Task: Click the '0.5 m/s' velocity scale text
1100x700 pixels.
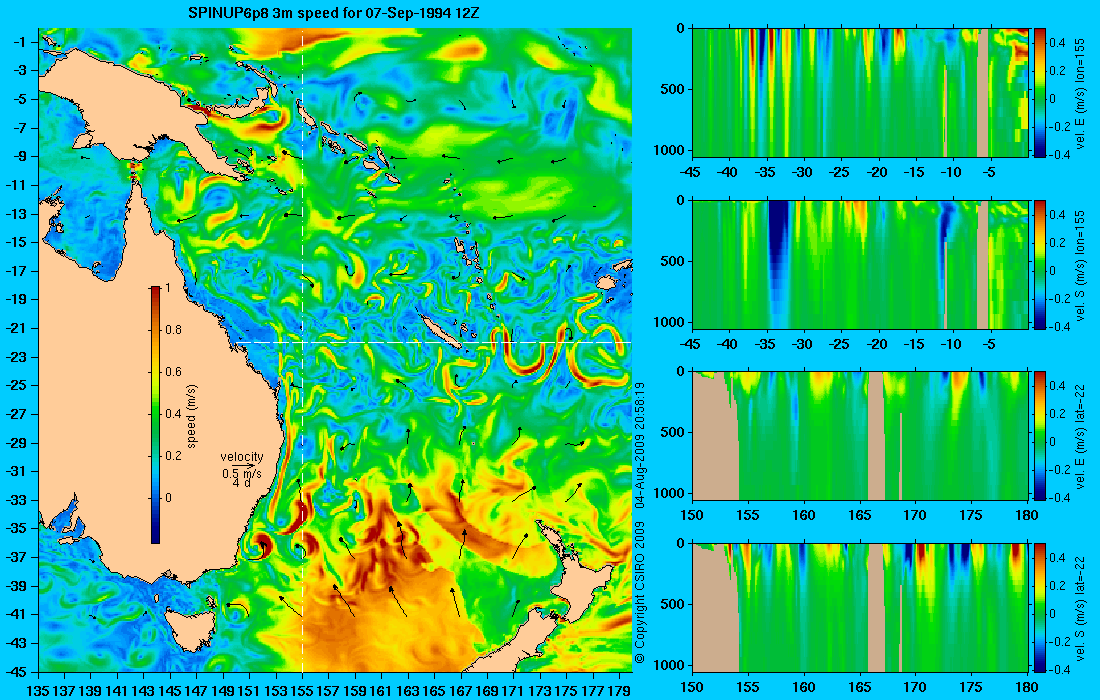Action: [241, 473]
